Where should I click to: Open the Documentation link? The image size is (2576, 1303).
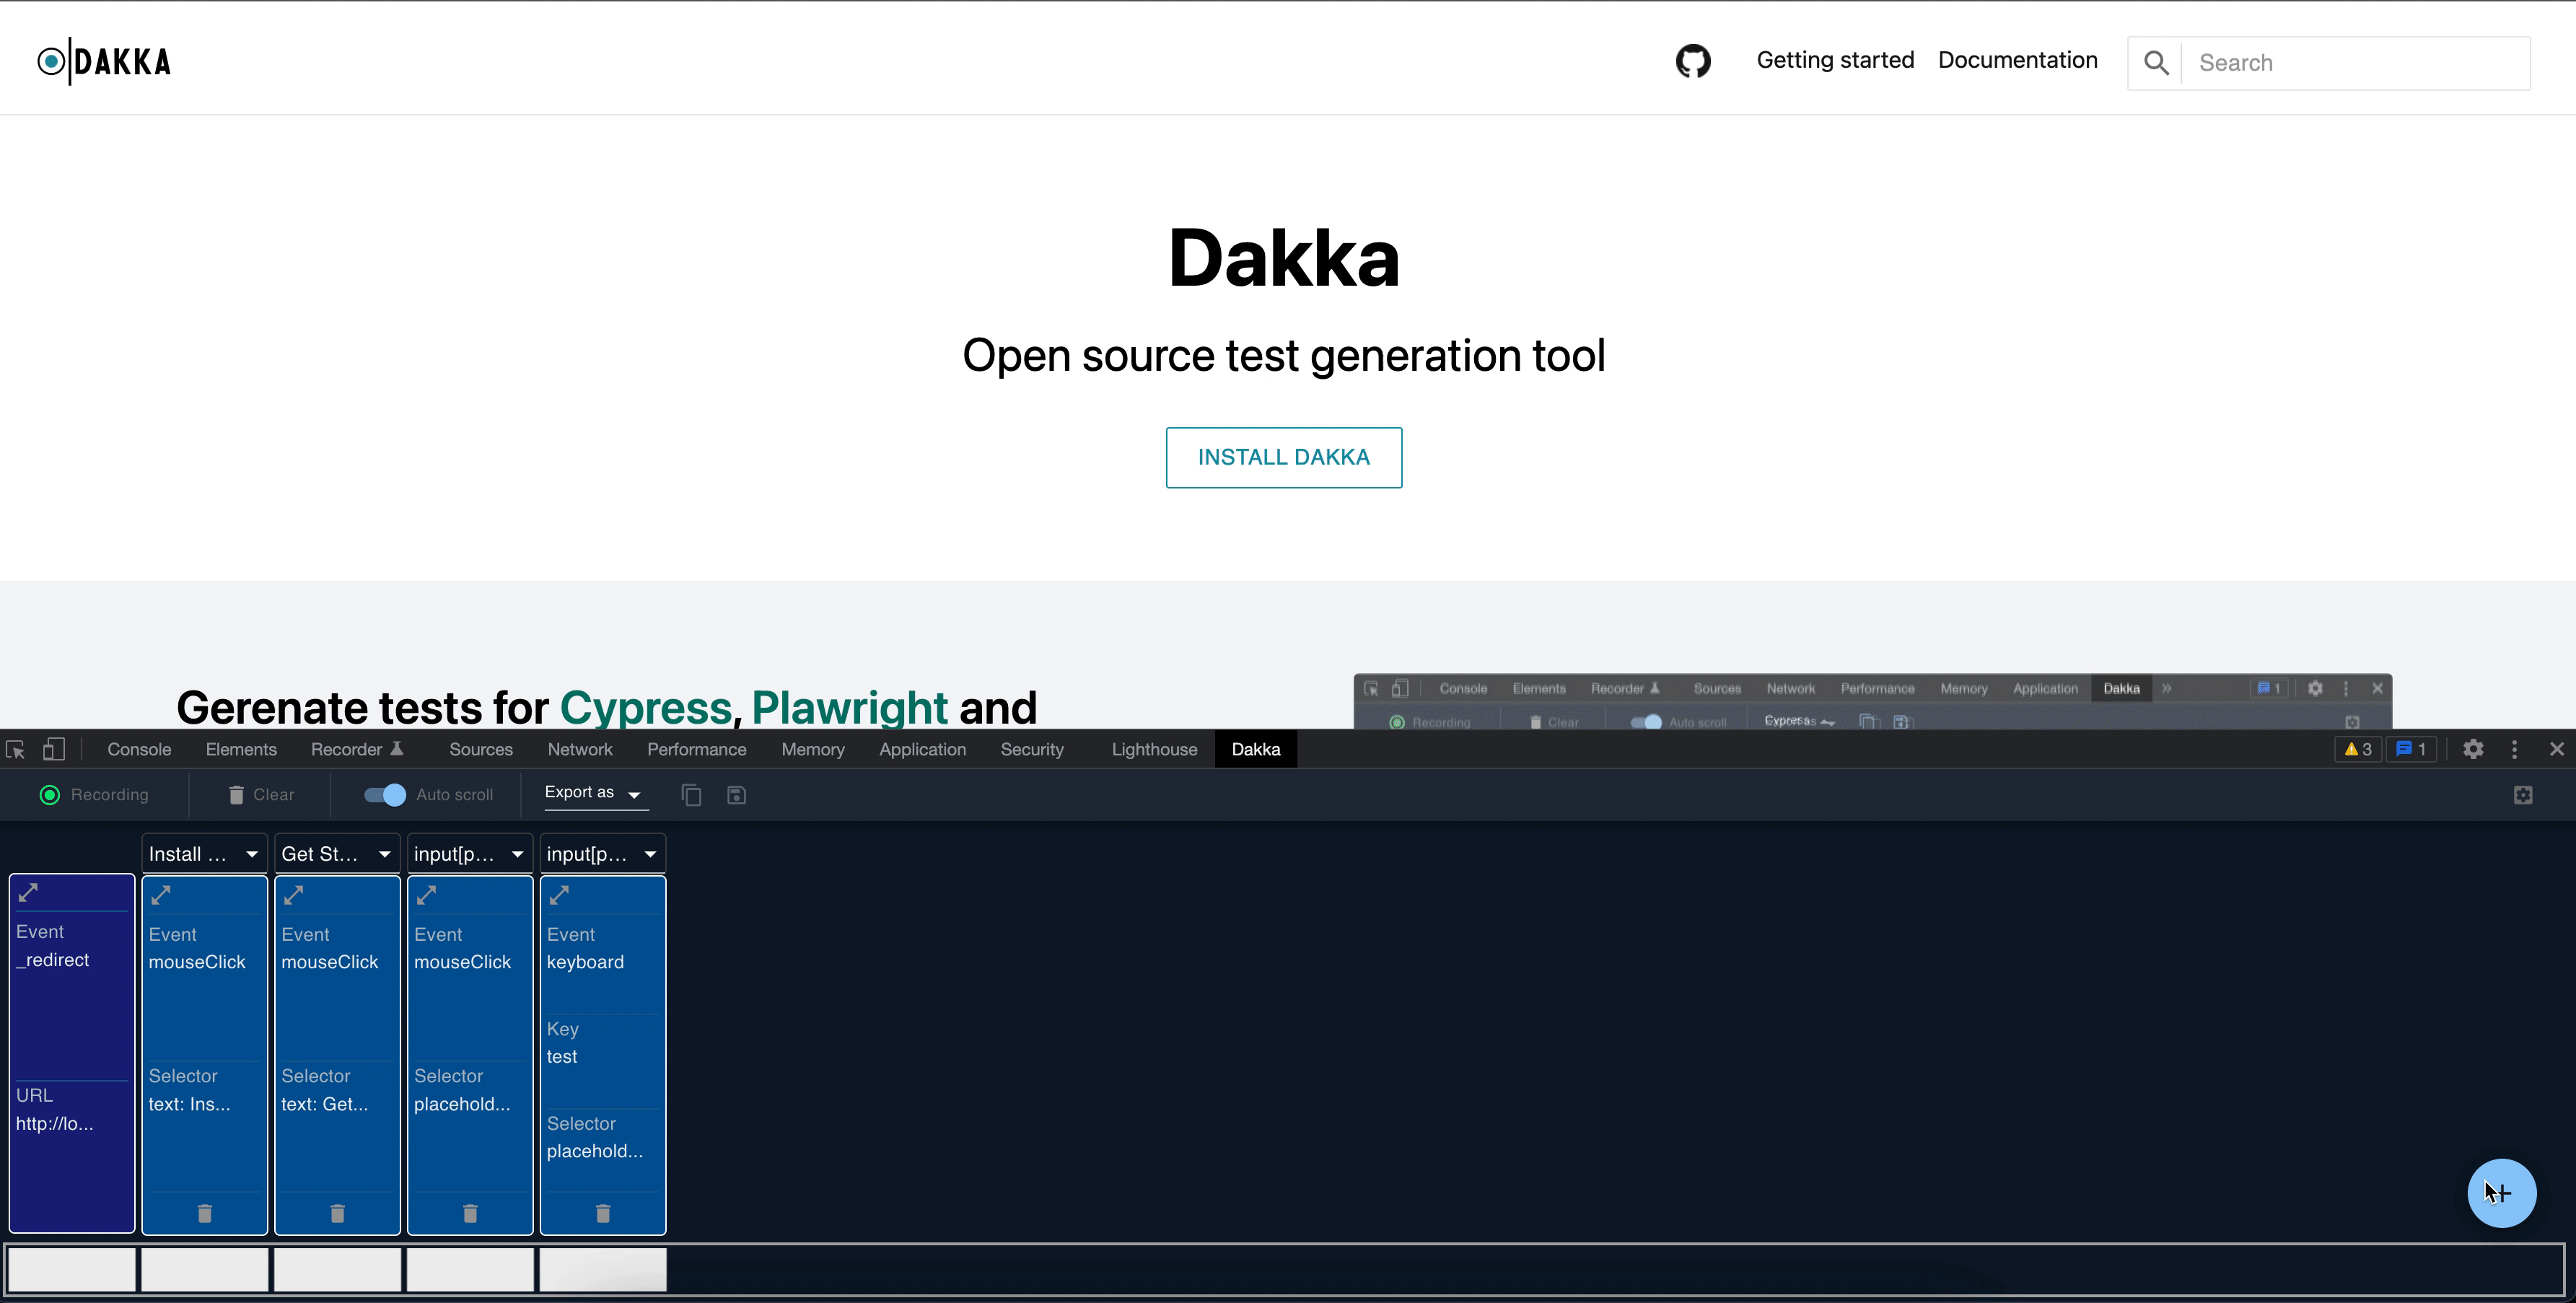click(x=2018, y=60)
